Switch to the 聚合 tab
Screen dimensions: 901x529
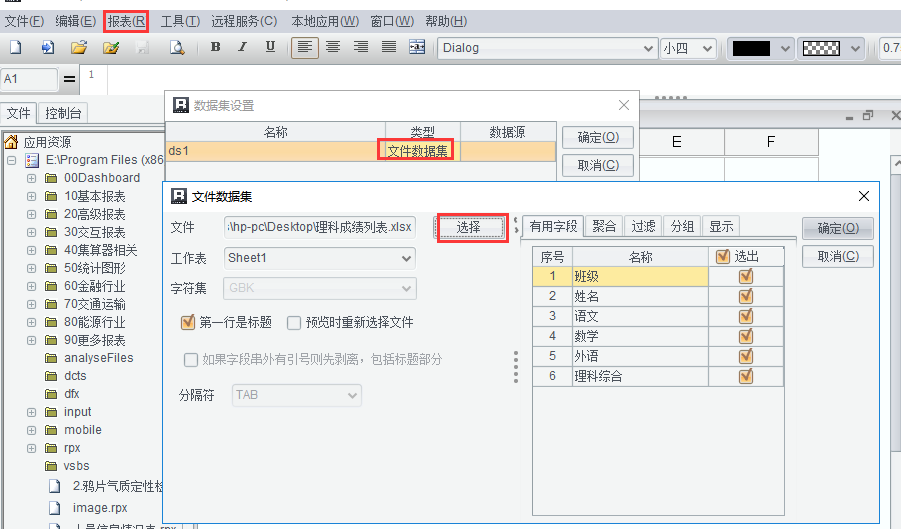point(604,226)
